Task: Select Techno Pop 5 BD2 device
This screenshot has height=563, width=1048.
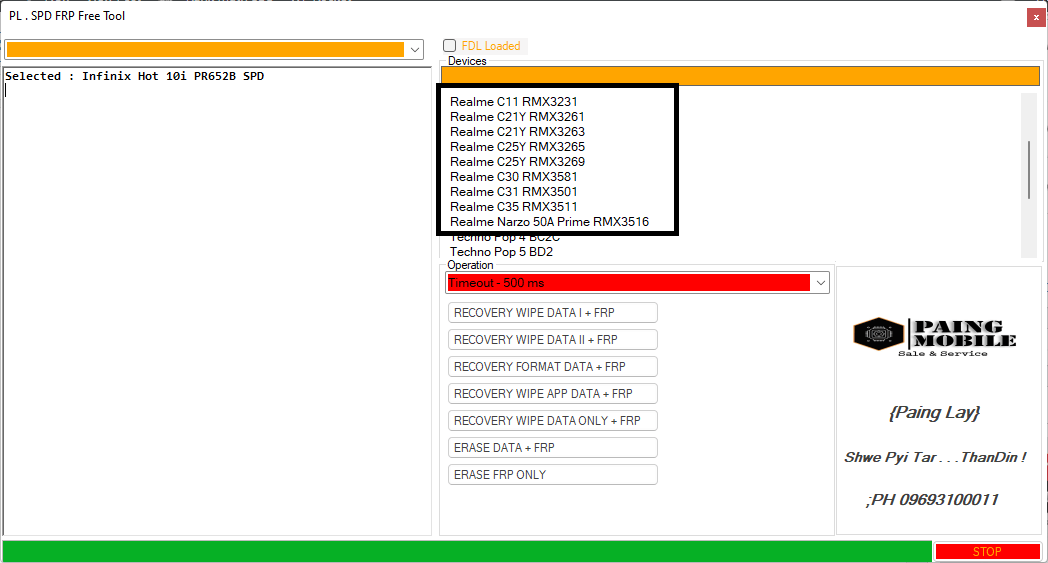Action: [x=501, y=252]
